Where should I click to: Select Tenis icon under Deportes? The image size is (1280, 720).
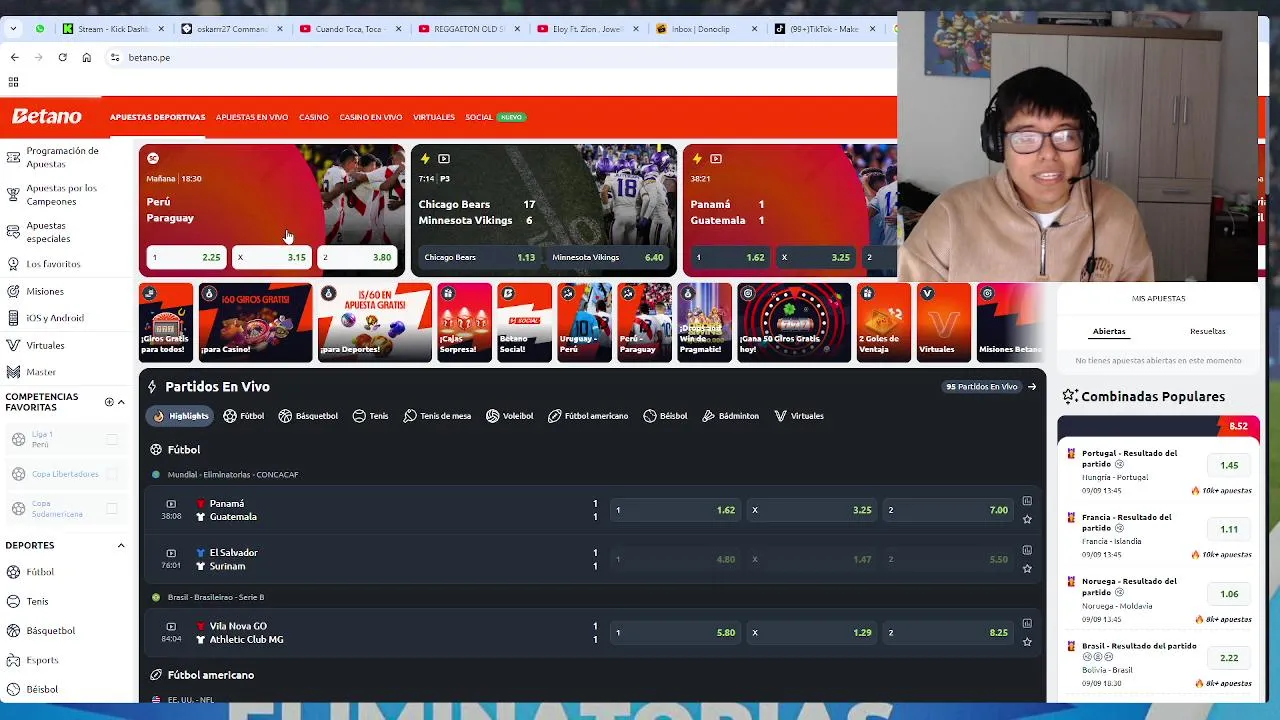point(13,601)
